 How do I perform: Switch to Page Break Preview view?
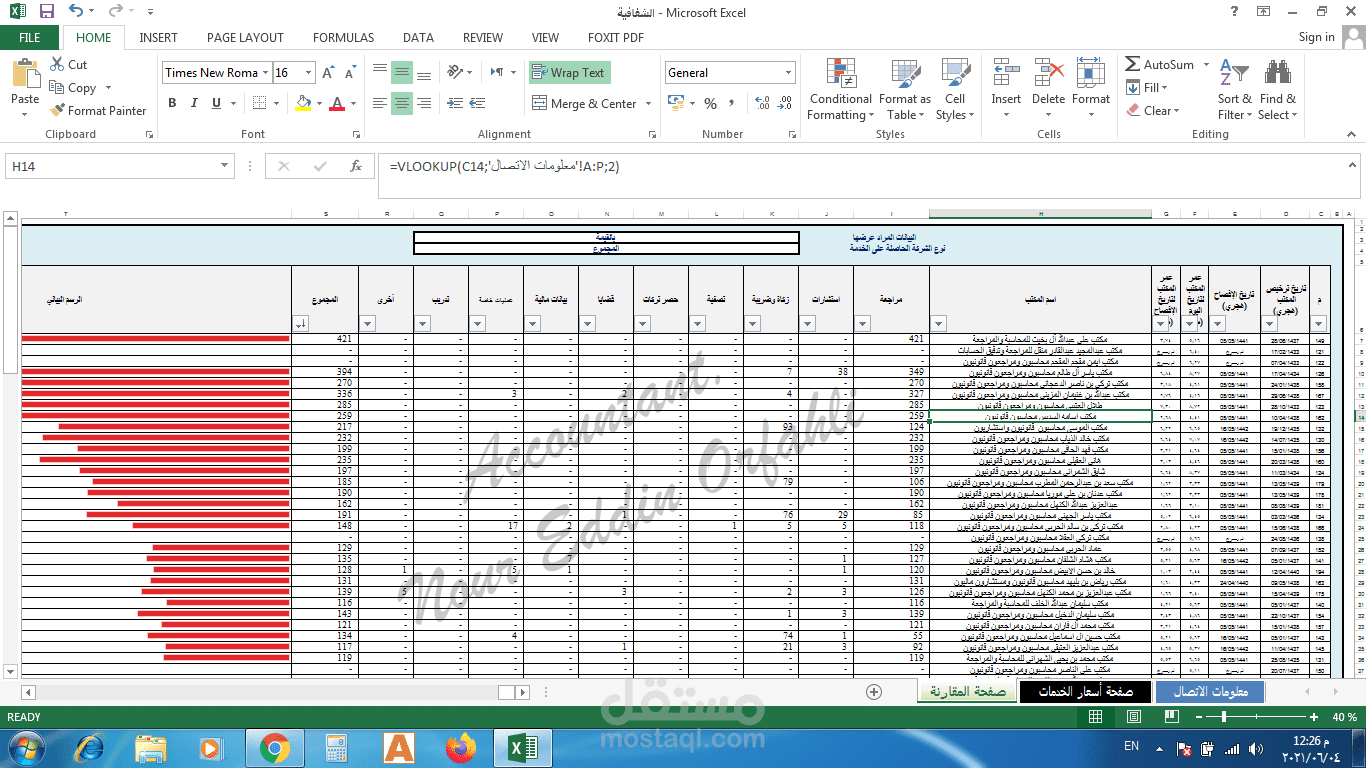point(1170,718)
